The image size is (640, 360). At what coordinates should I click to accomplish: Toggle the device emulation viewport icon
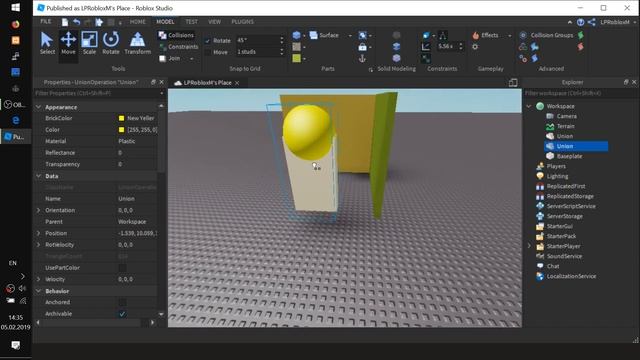(513, 82)
